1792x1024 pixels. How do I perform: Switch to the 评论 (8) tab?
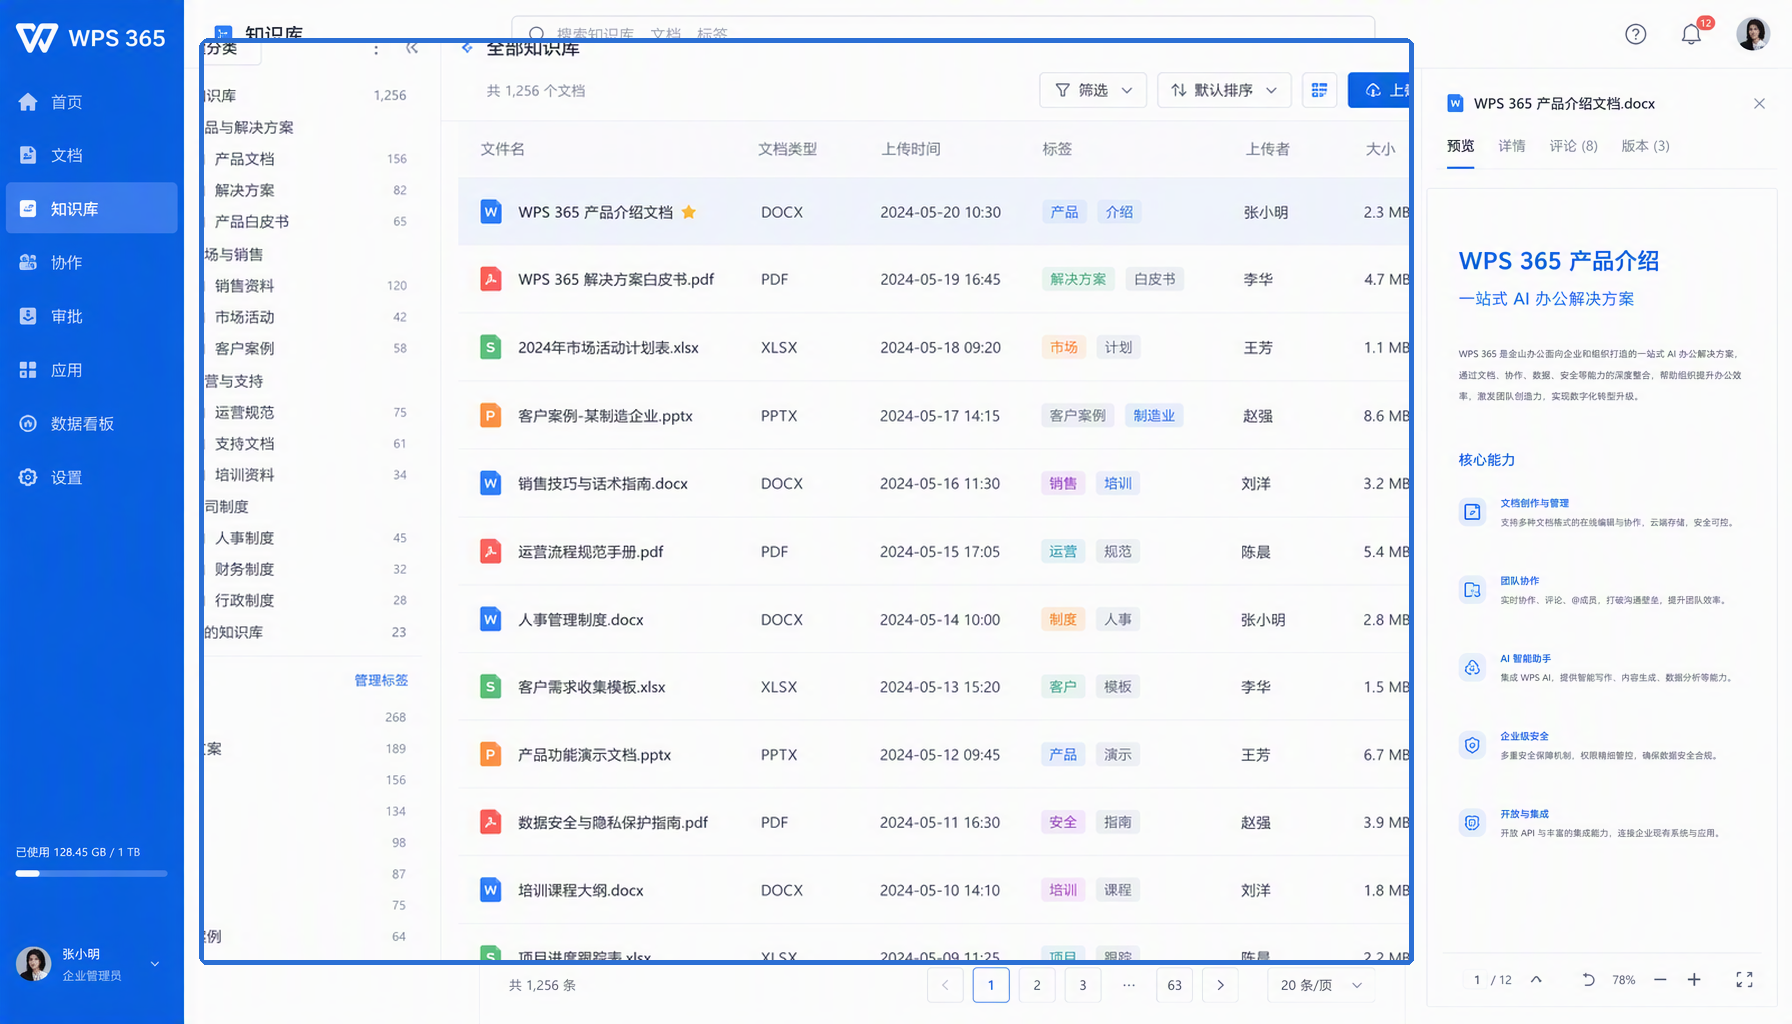pyautogui.click(x=1573, y=146)
